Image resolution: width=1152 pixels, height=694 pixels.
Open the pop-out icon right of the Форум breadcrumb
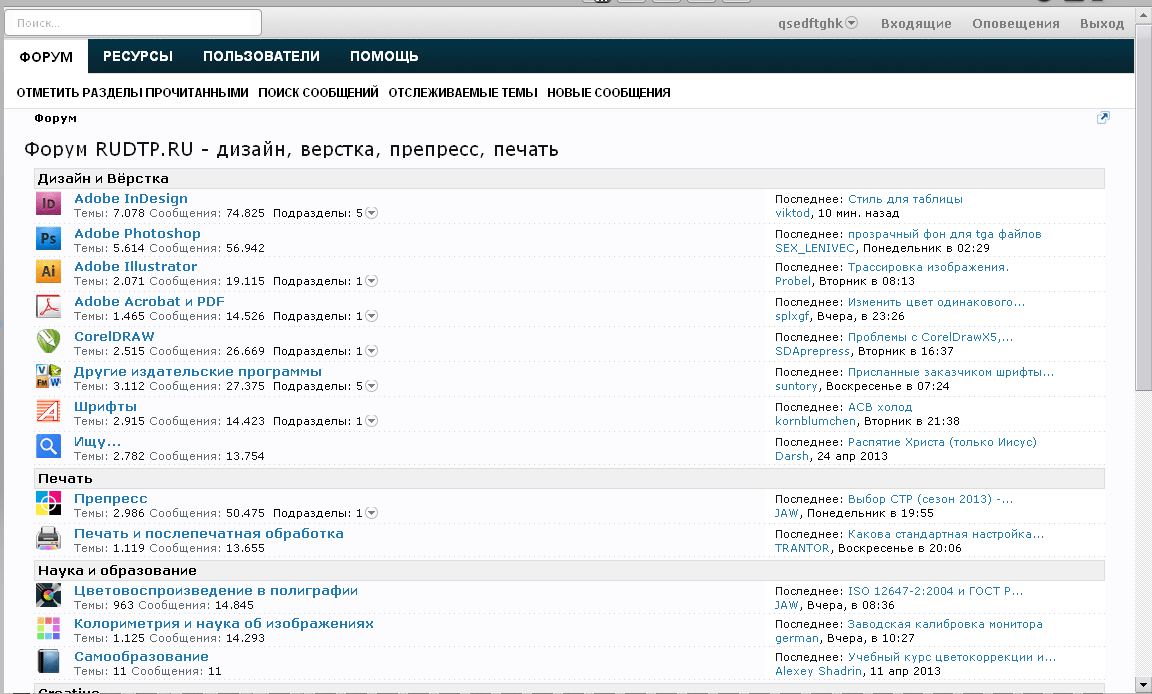(x=1103, y=118)
